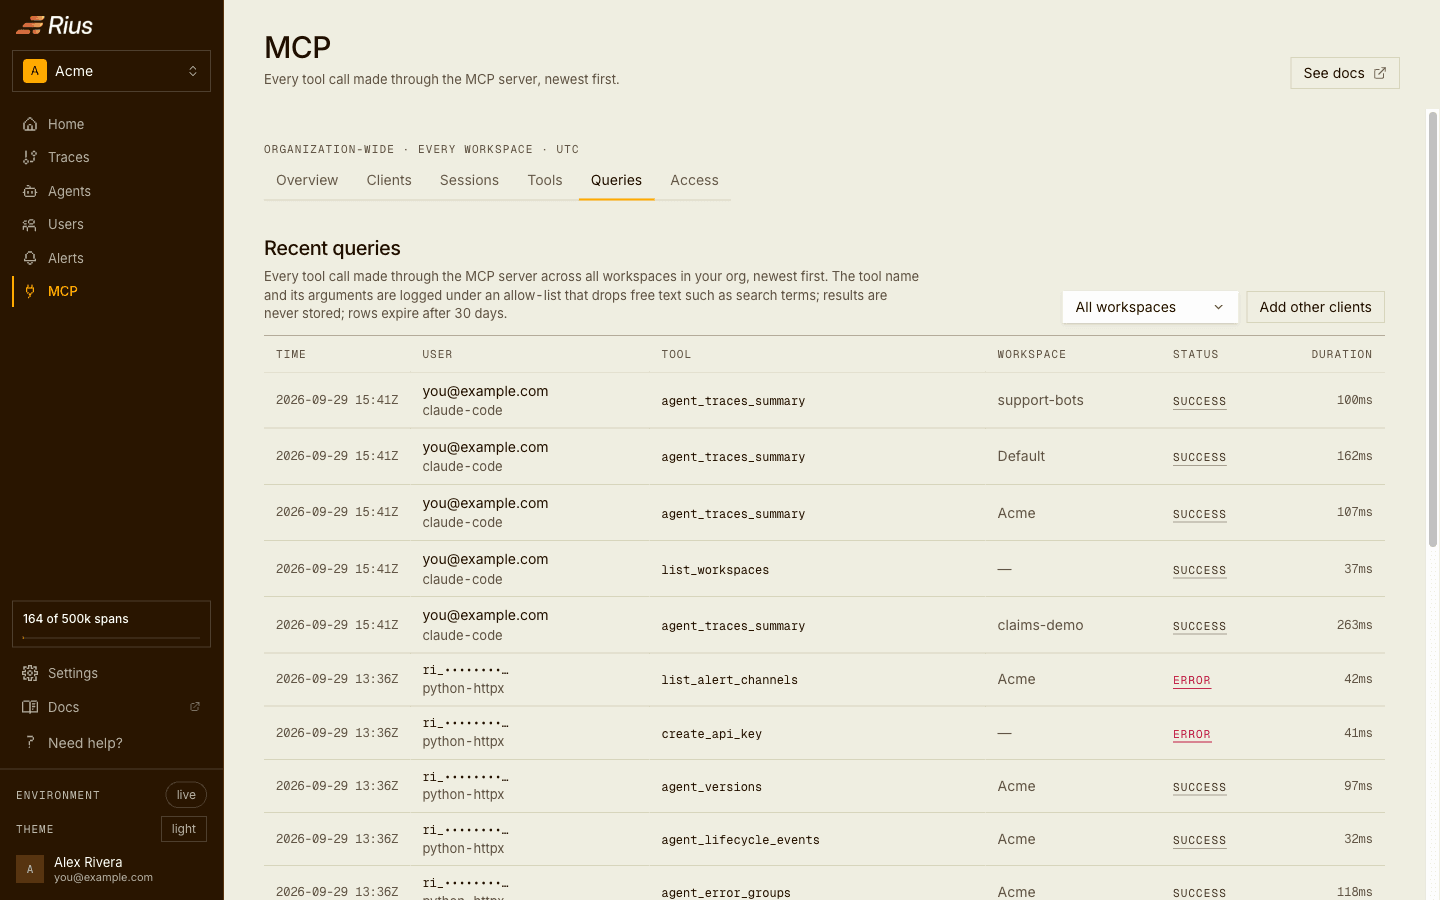Switch to the Clients tab
1440x900 pixels.
(389, 181)
